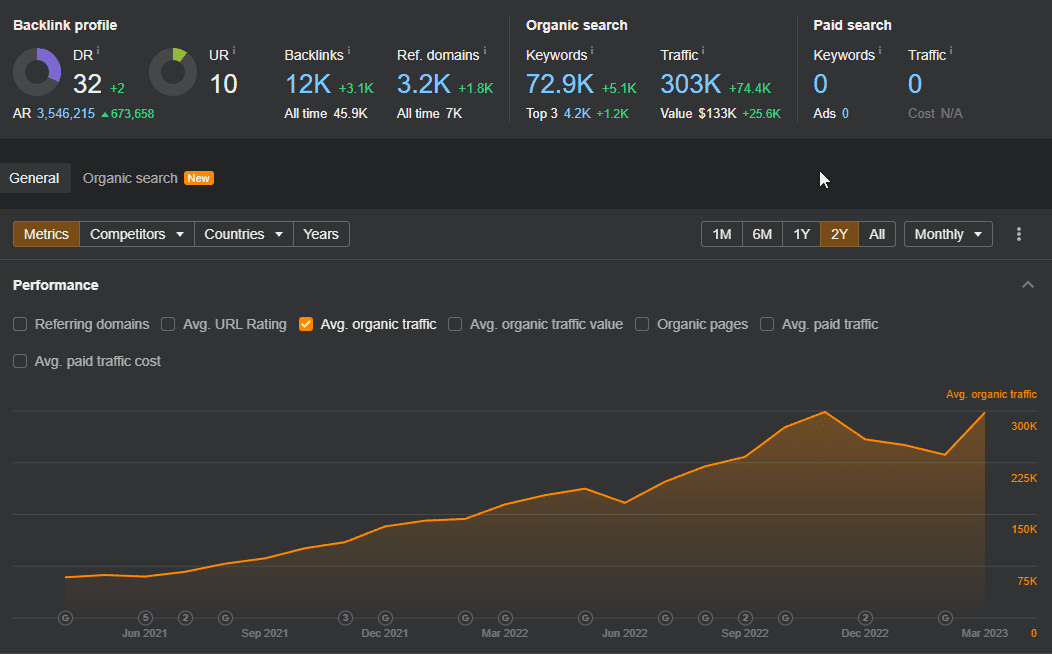Click the info icon beside Ref. domains
1052x654 pixels.
pos(484,50)
